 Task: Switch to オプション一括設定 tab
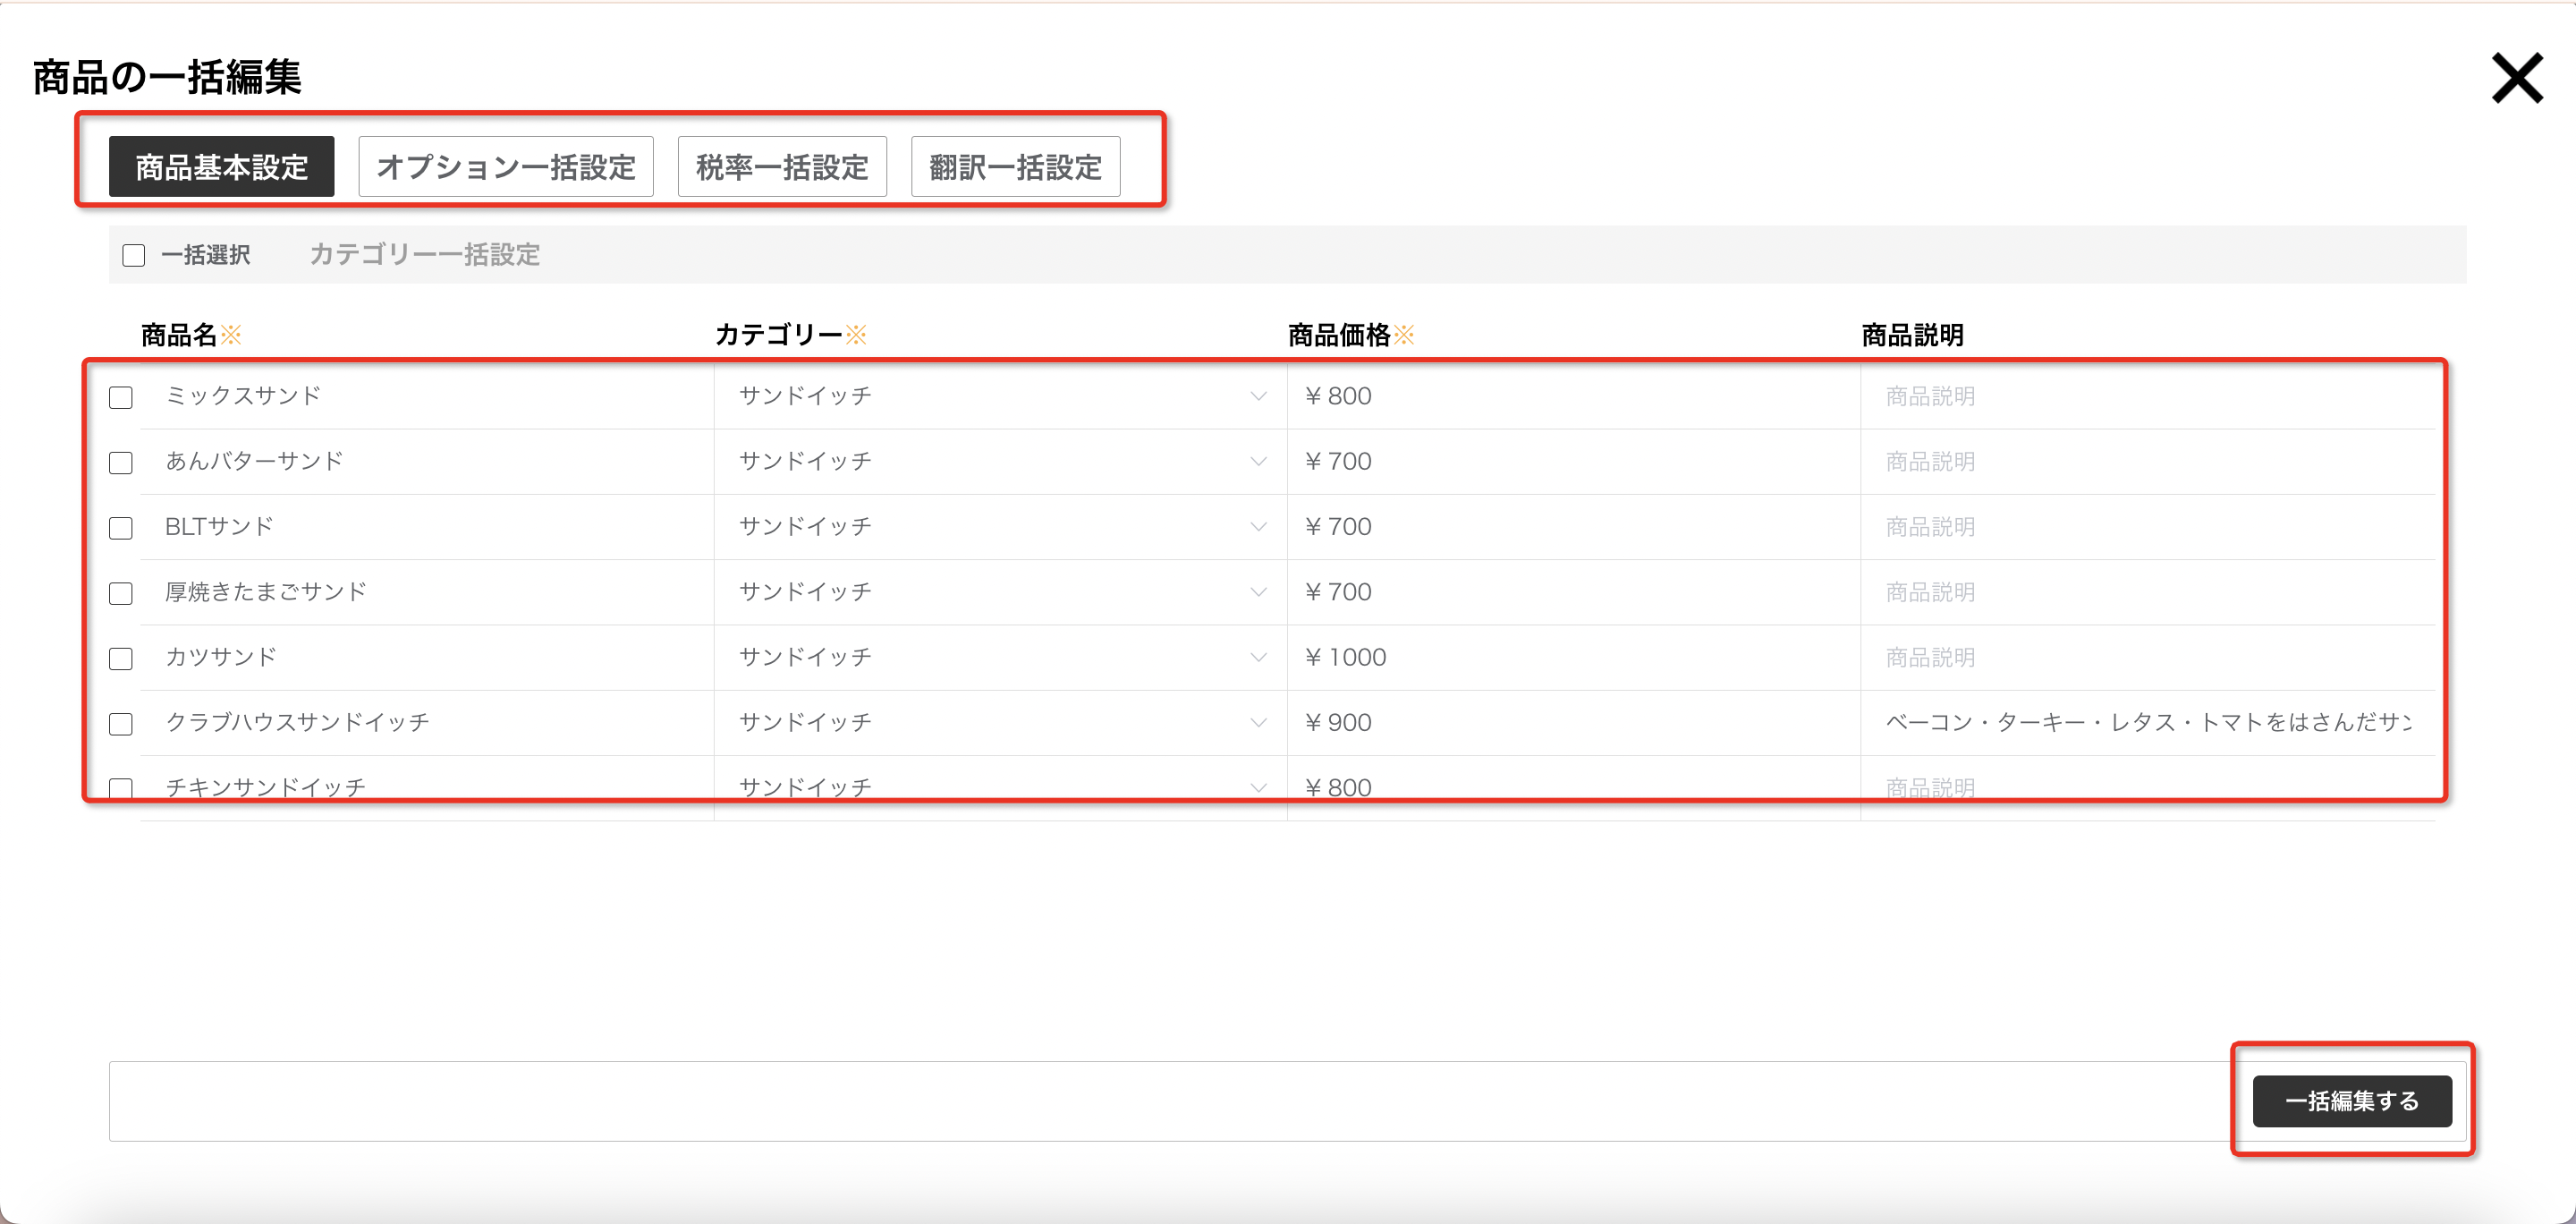pyautogui.click(x=506, y=166)
